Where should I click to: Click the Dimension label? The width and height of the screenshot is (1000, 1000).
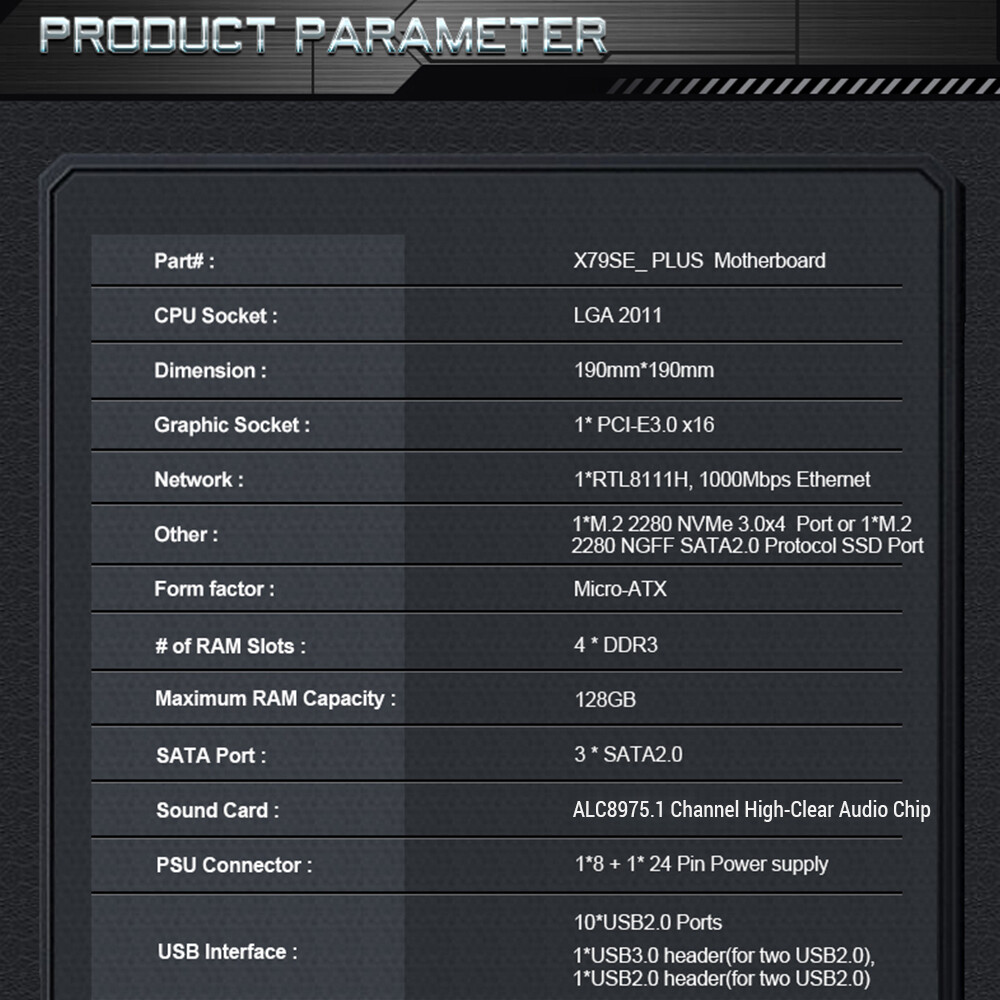tap(210, 371)
